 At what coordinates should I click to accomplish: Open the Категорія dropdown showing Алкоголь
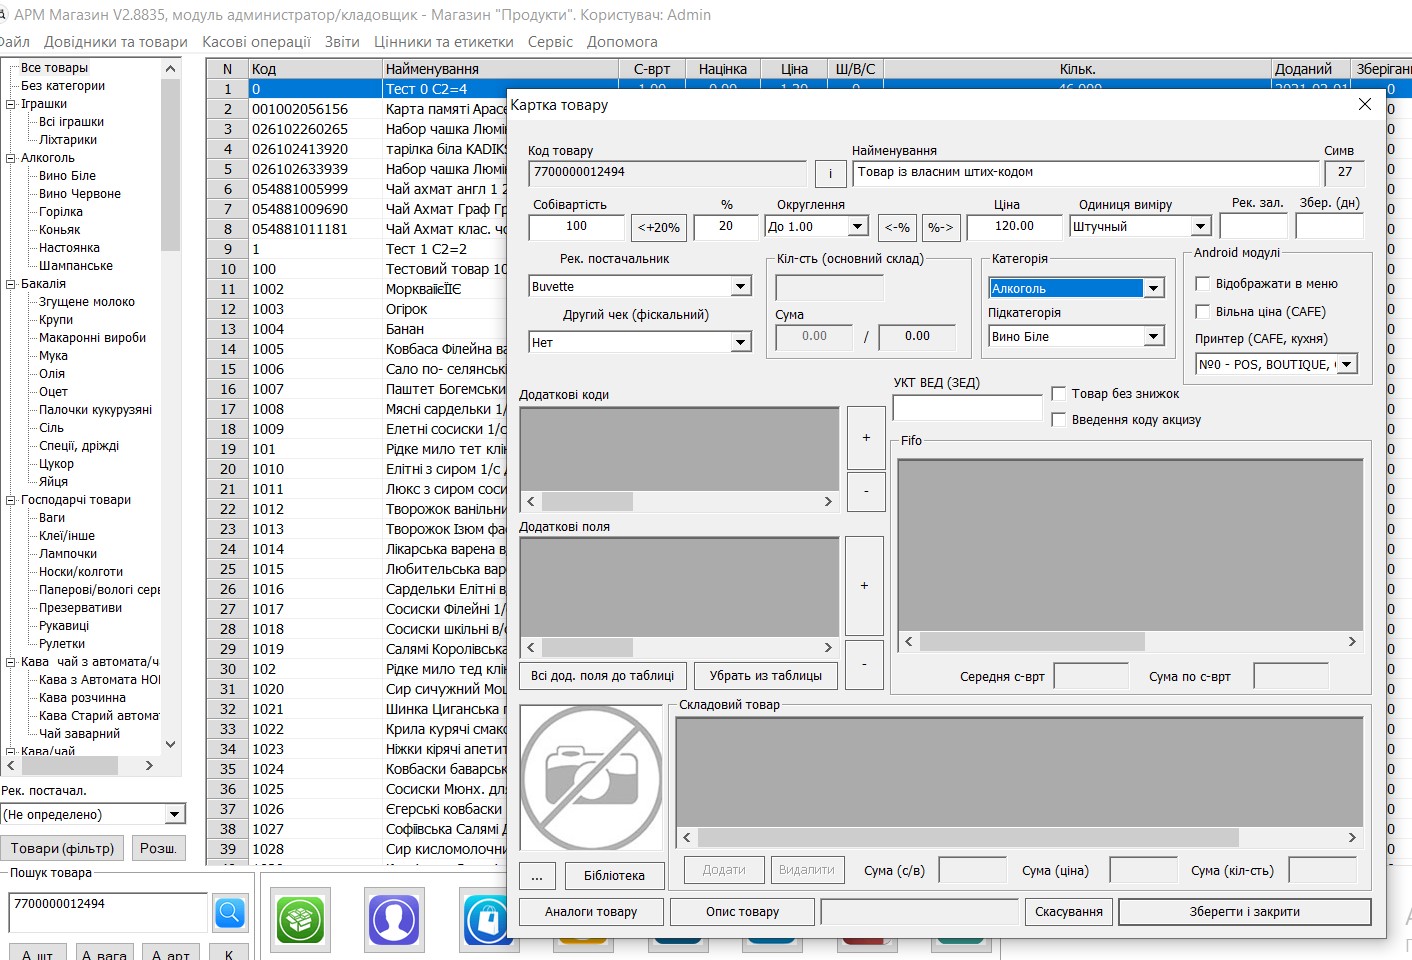pos(1154,289)
